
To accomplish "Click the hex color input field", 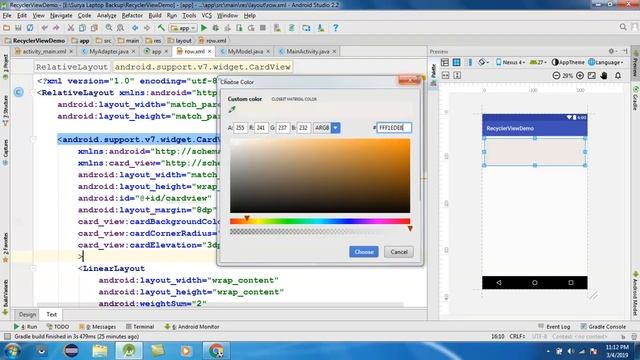I will click(394, 128).
